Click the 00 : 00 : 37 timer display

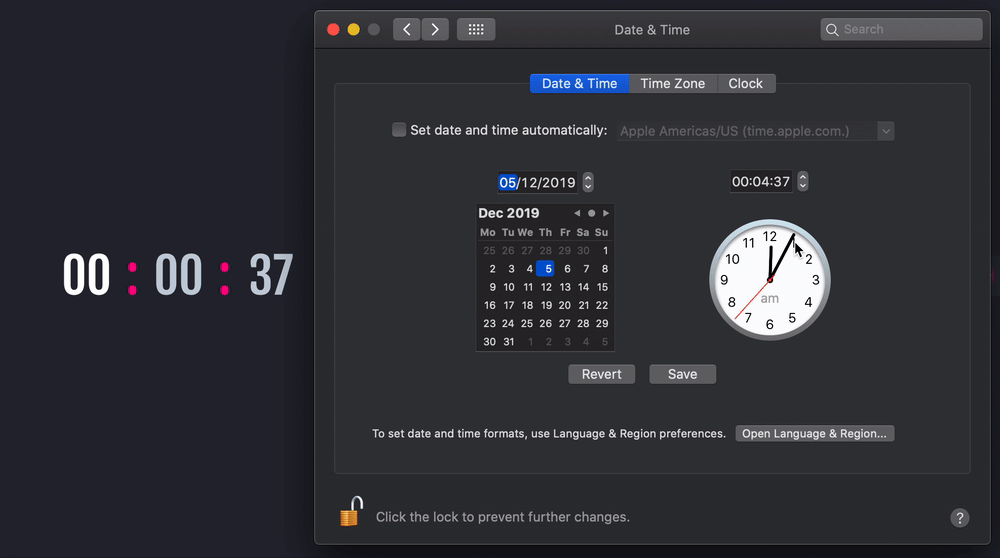(178, 275)
